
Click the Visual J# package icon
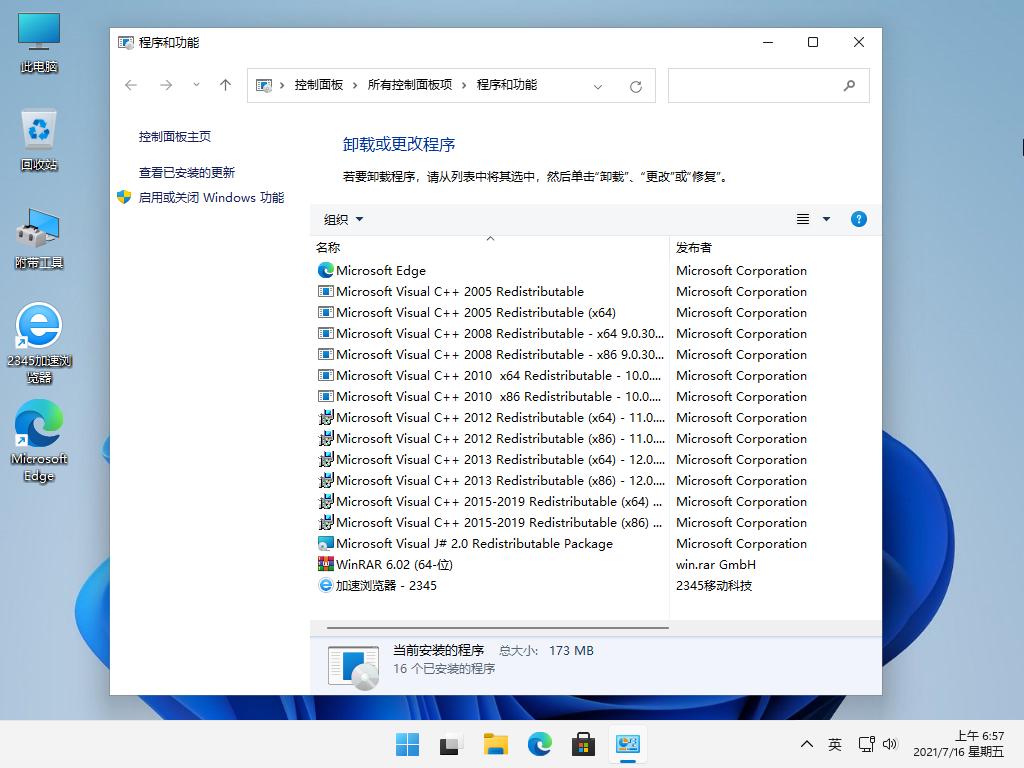pyautogui.click(x=325, y=543)
